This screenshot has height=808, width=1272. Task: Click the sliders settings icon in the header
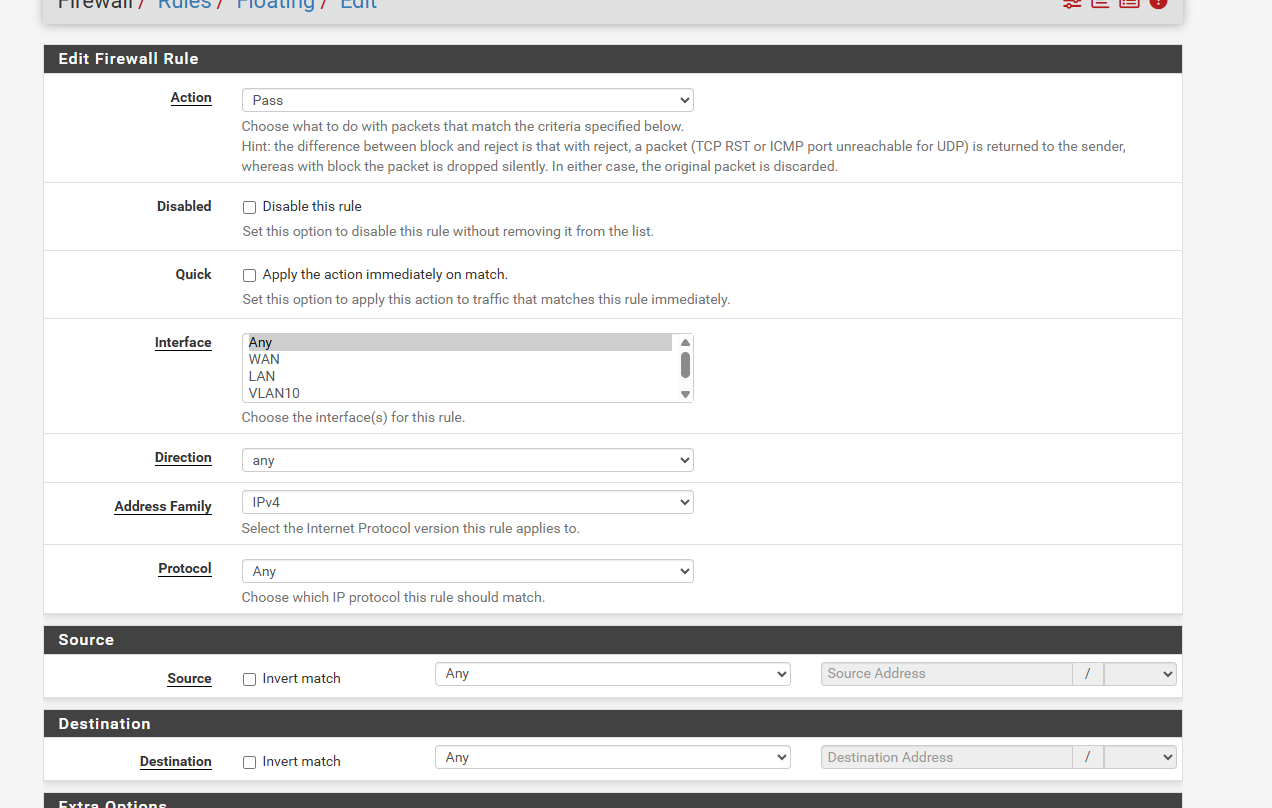pyautogui.click(x=1071, y=5)
